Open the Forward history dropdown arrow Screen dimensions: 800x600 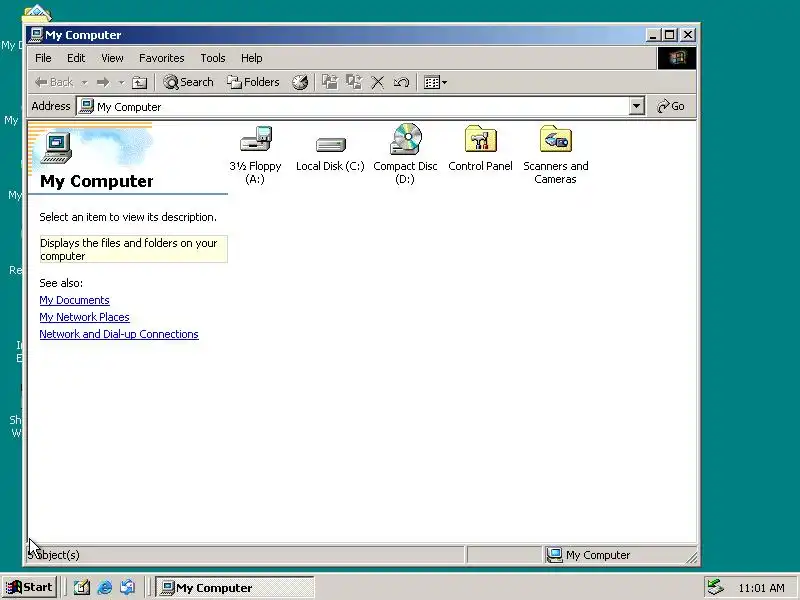[121, 82]
